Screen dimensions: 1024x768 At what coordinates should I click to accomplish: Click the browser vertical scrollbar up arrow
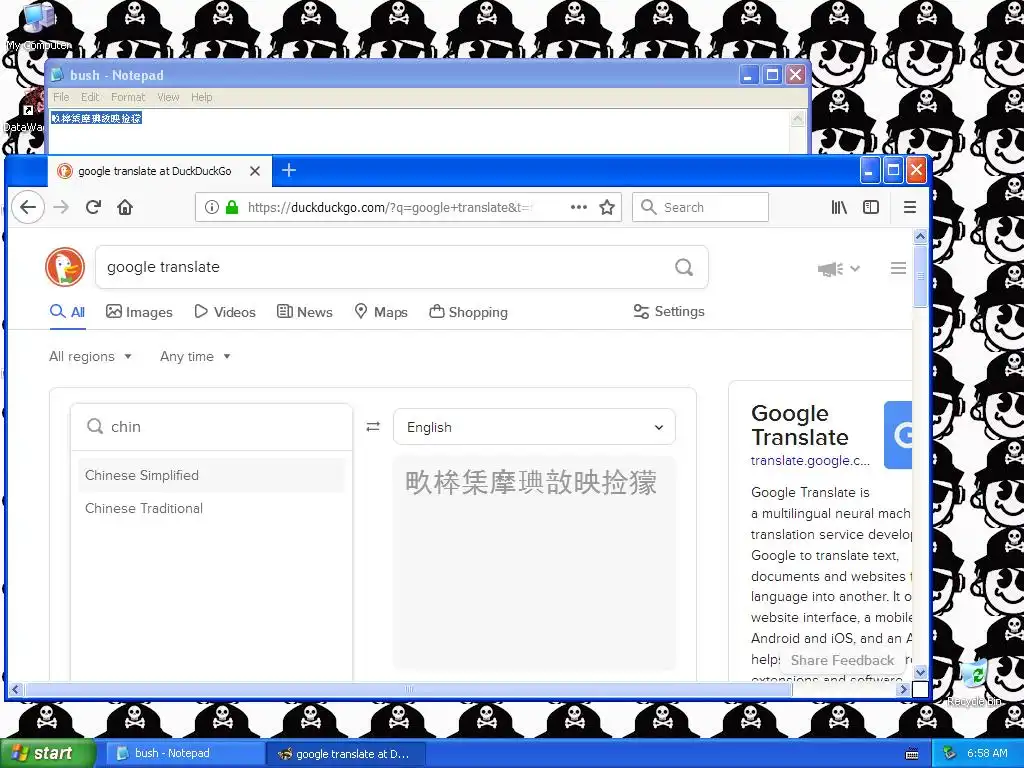click(920, 236)
